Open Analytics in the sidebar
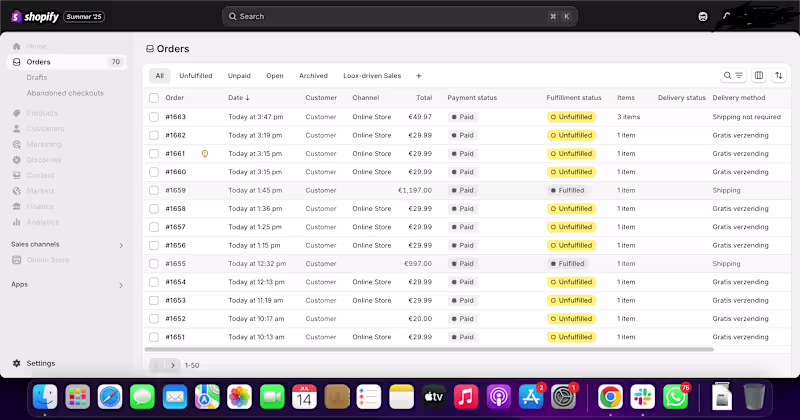The height and width of the screenshot is (420, 800). (42, 222)
